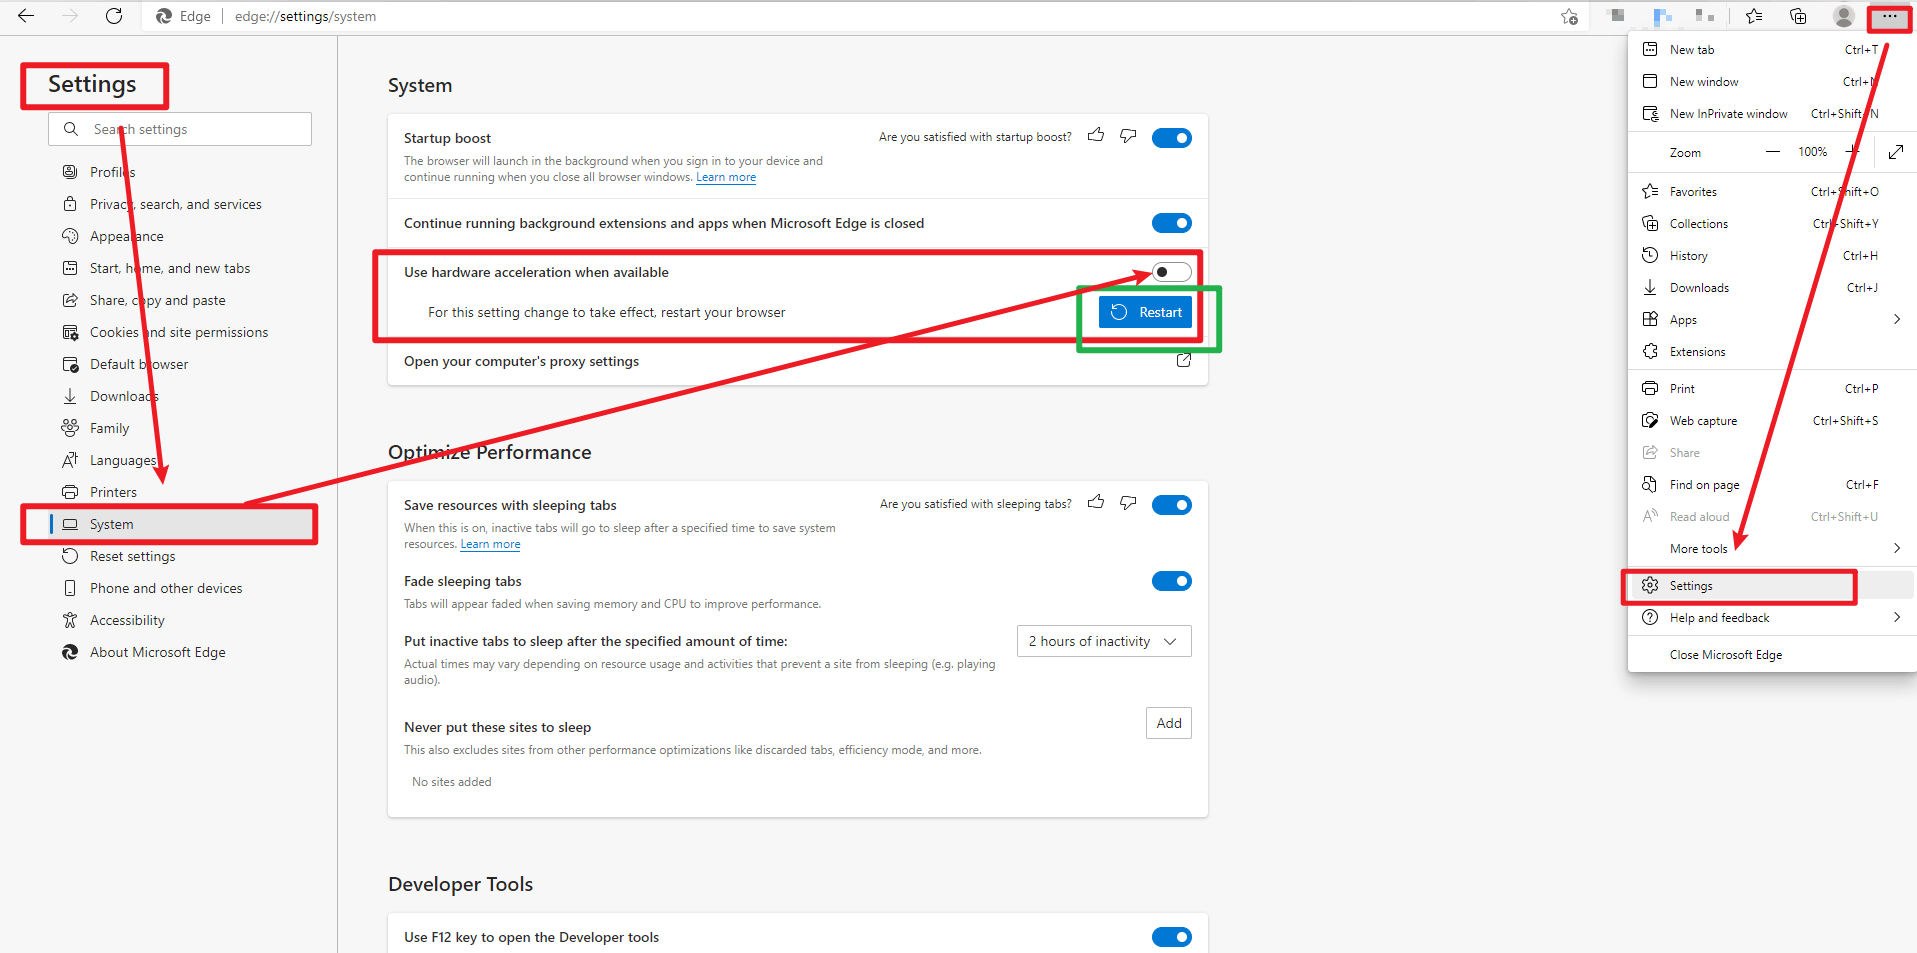Open the browser profile avatar
Screen dimensions: 1917x953
pos(1843,16)
